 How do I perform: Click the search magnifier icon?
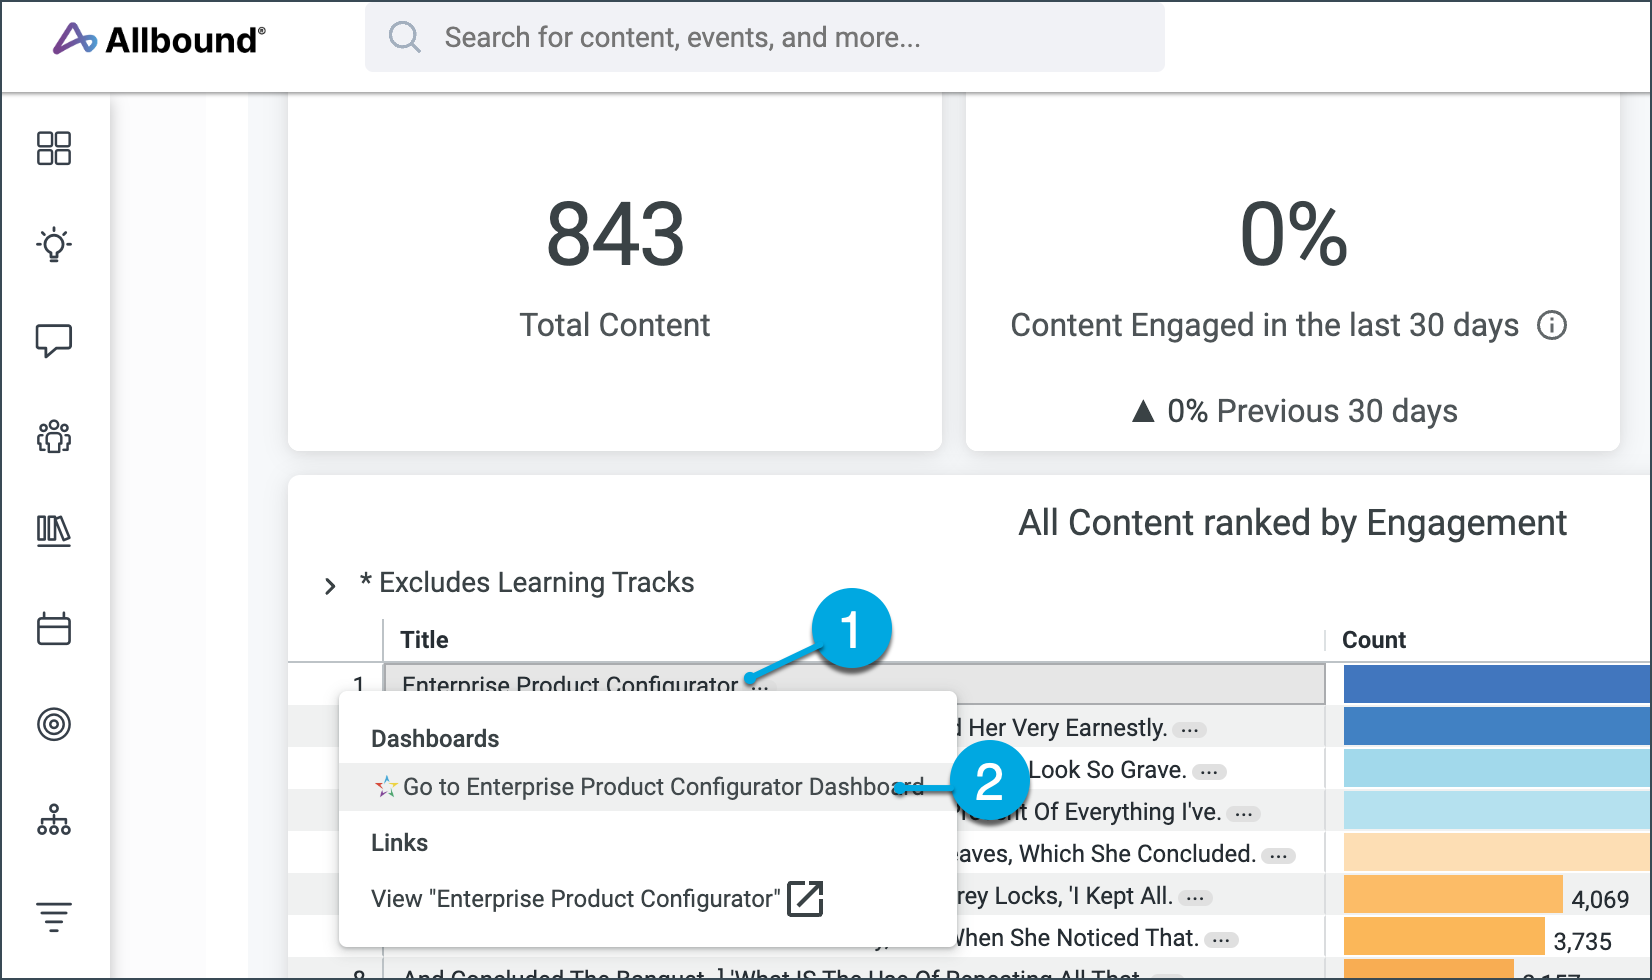[x=404, y=38]
